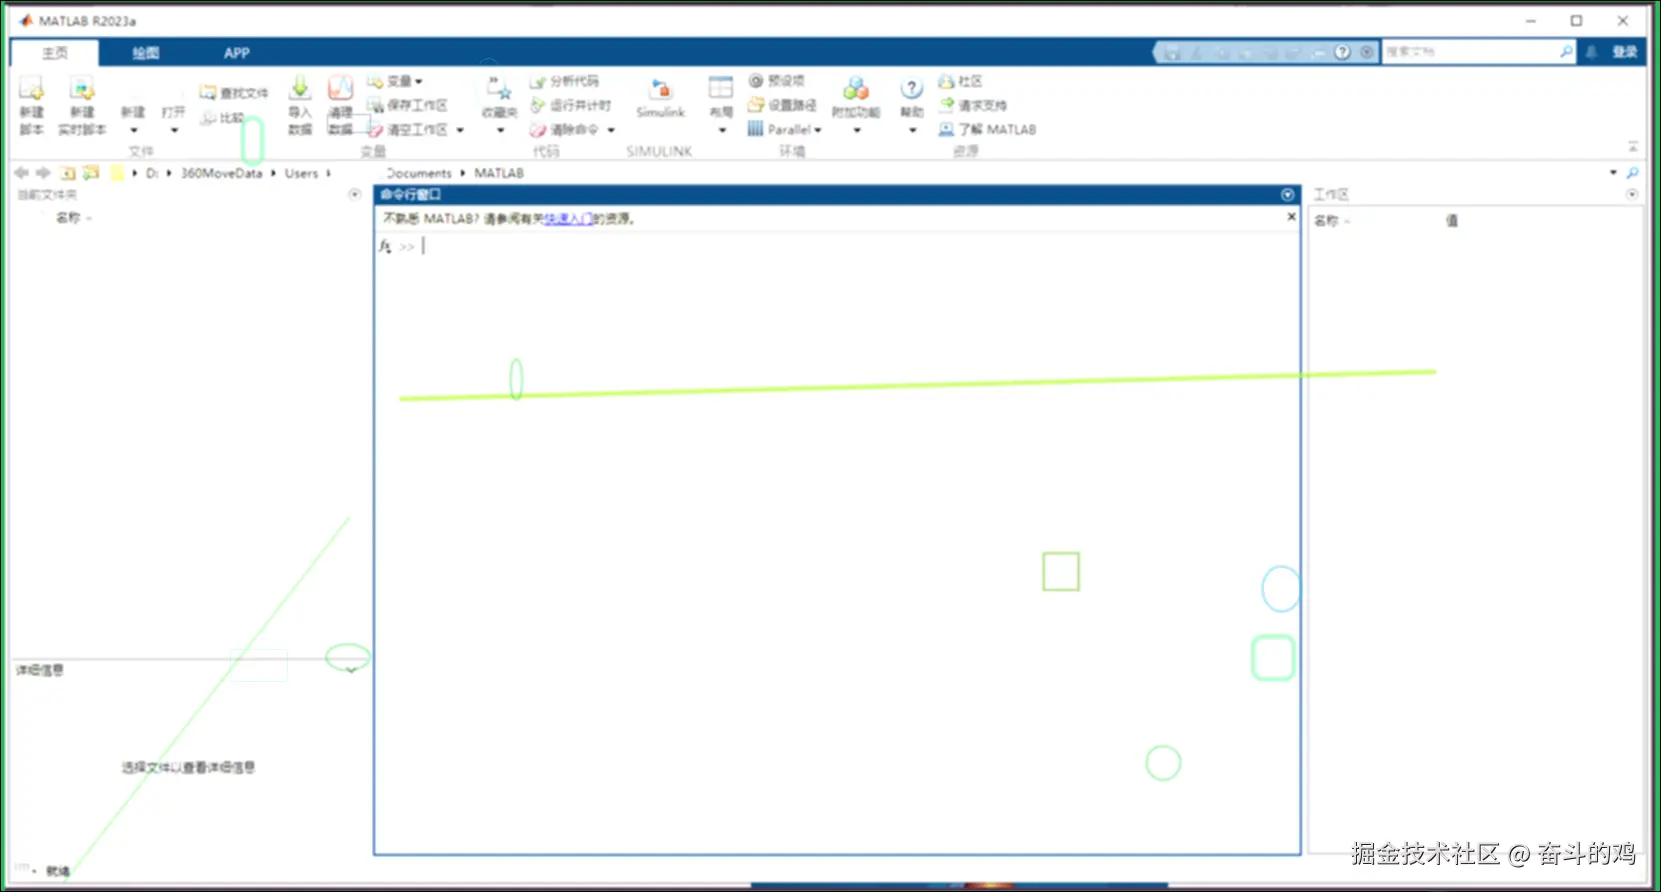Screen dimensions: 1661x892
Task: Open Current Folder panel actions menu
Action: 354,194
